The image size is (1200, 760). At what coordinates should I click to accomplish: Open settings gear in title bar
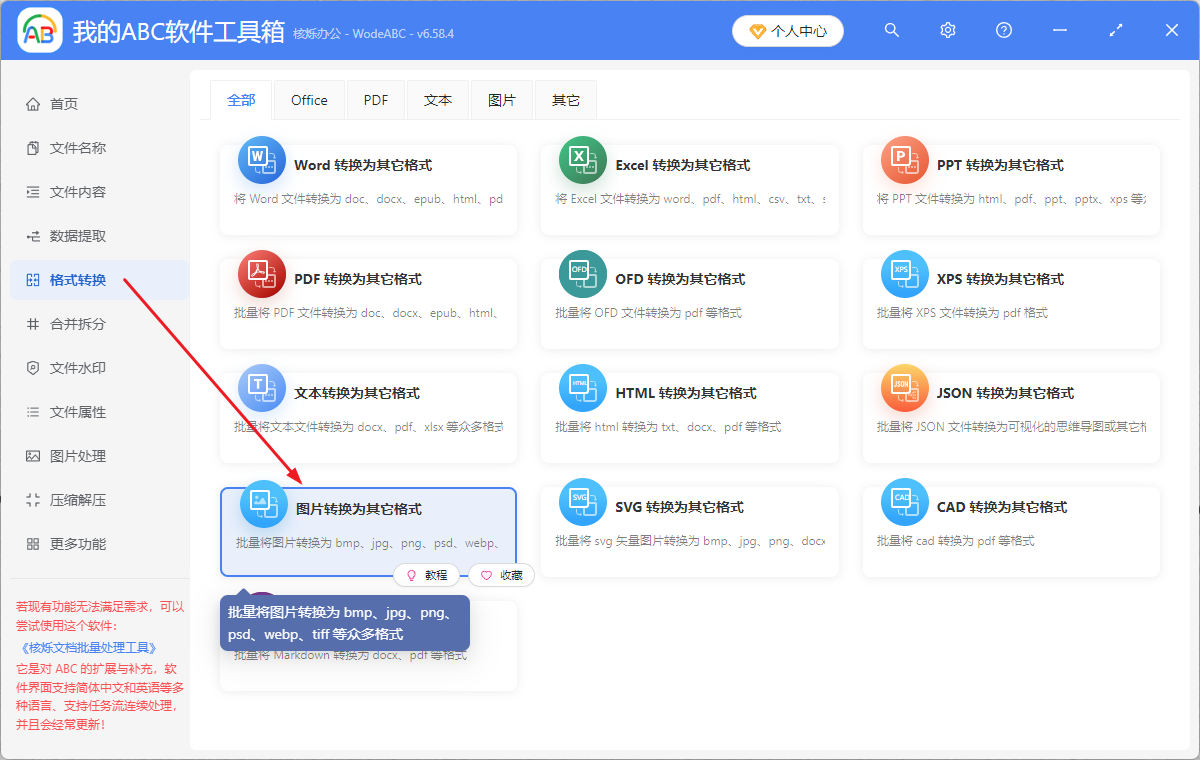[x=948, y=31]
